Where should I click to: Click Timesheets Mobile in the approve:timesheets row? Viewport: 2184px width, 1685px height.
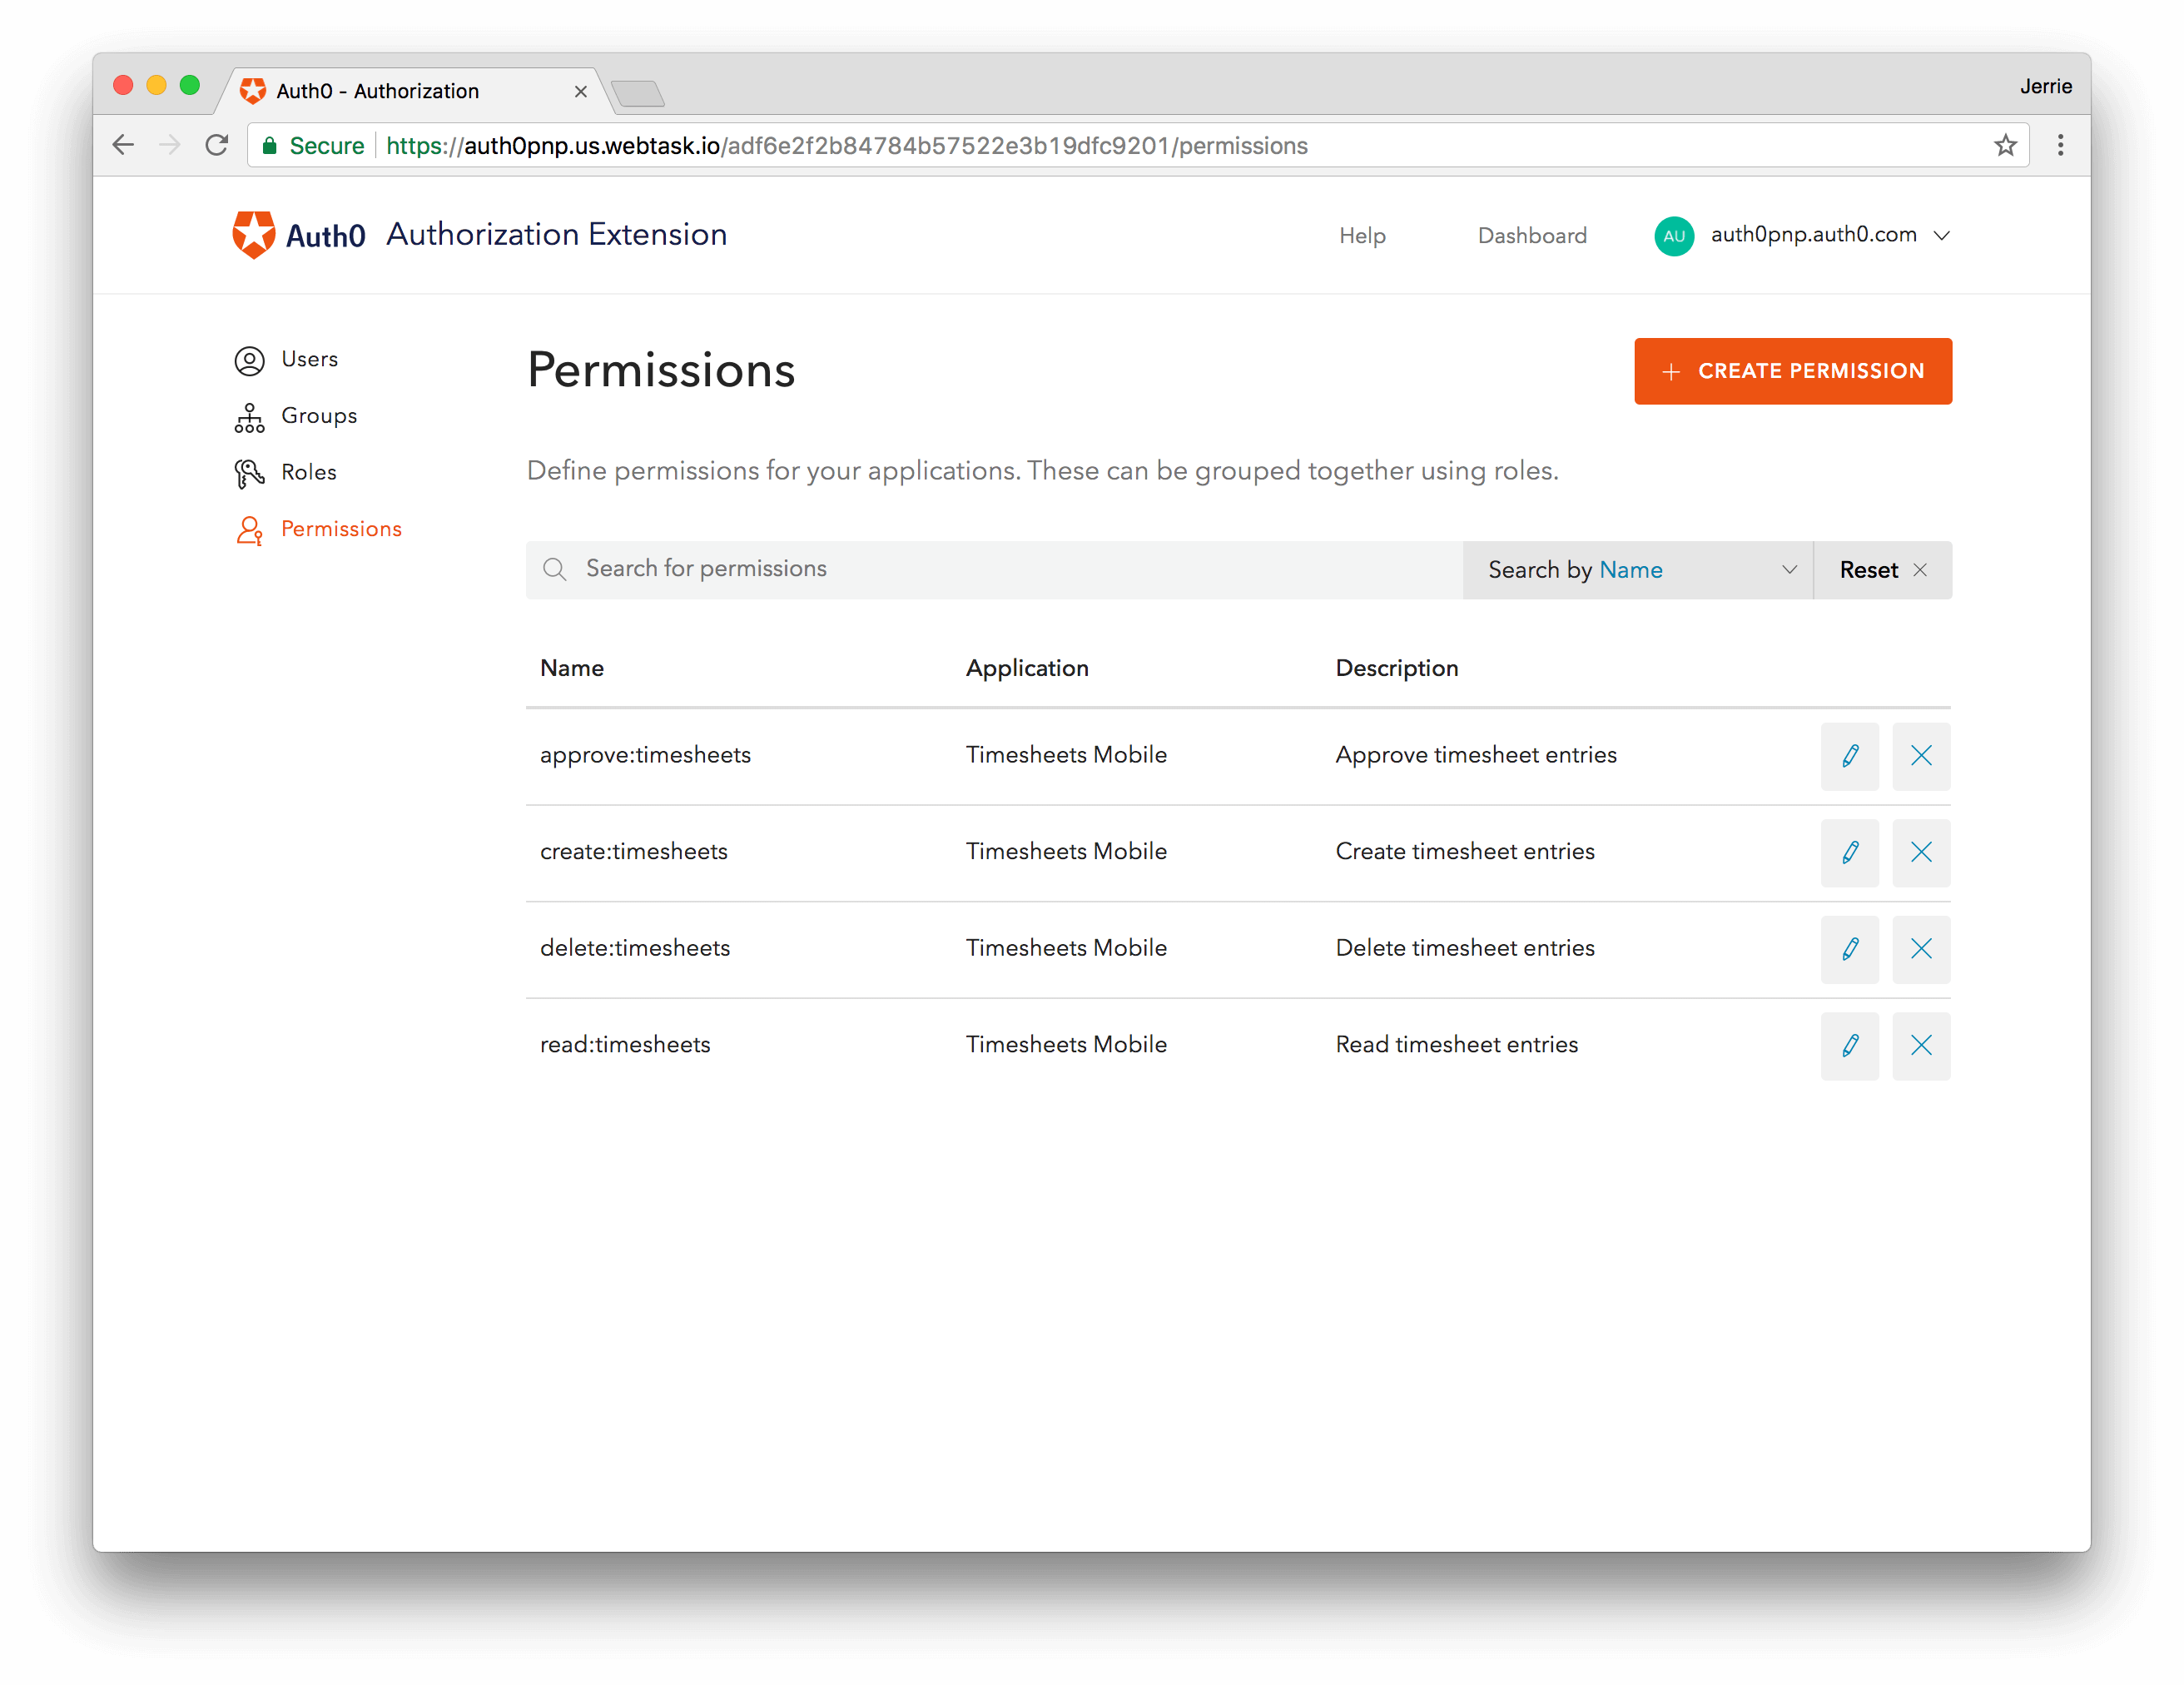click(1066, 755)
